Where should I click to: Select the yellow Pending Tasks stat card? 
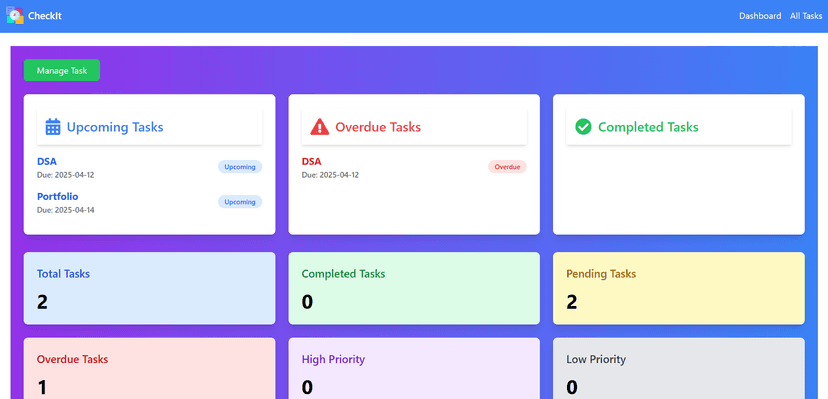[x=679, y=288]
